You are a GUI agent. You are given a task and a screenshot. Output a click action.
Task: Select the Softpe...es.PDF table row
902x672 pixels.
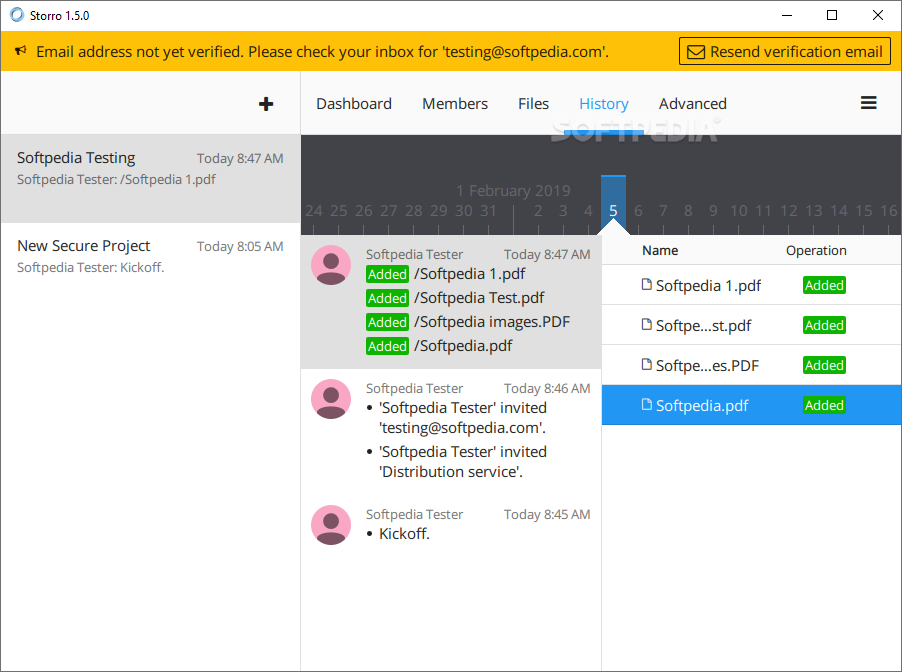(x=751, y=365)
